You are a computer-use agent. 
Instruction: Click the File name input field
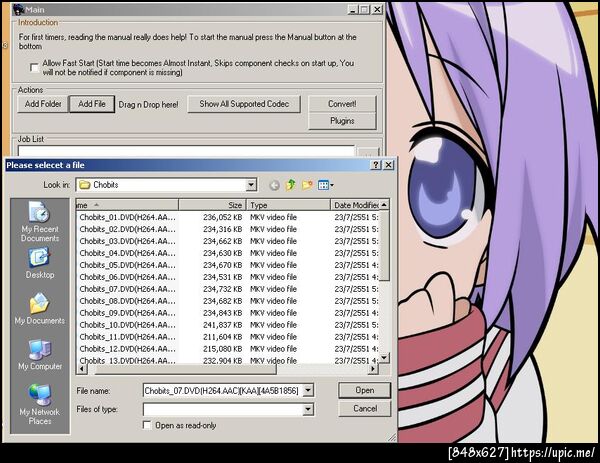[223, 391]
